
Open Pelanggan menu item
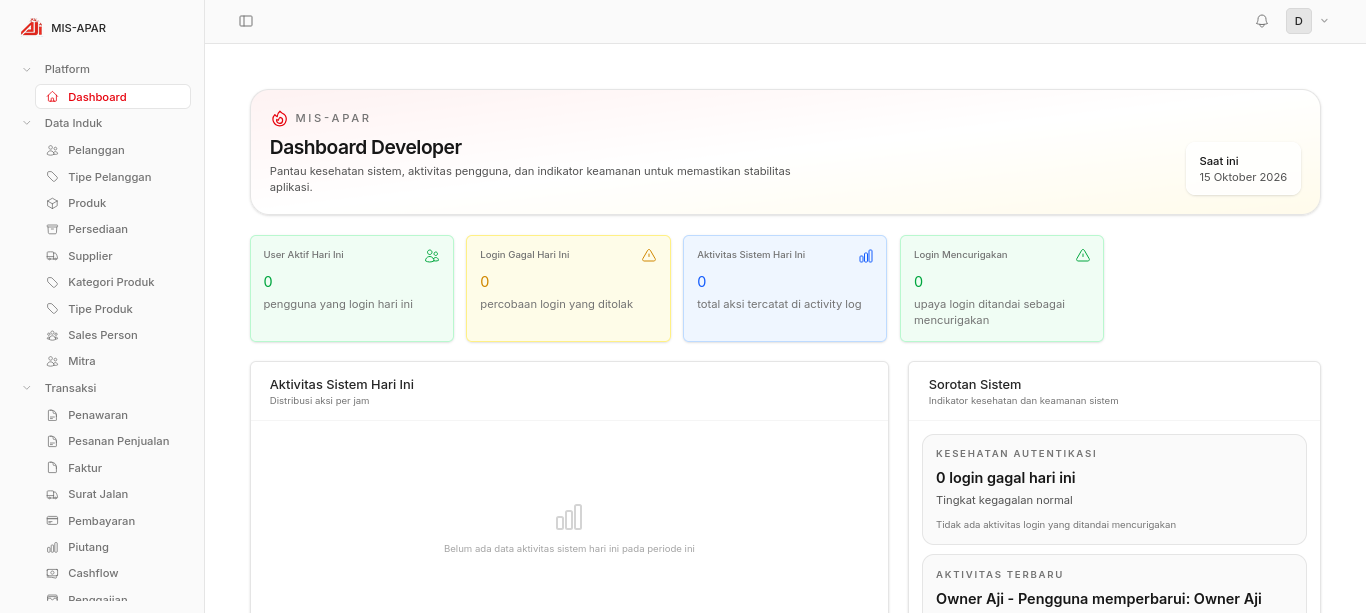pos(113,150)
